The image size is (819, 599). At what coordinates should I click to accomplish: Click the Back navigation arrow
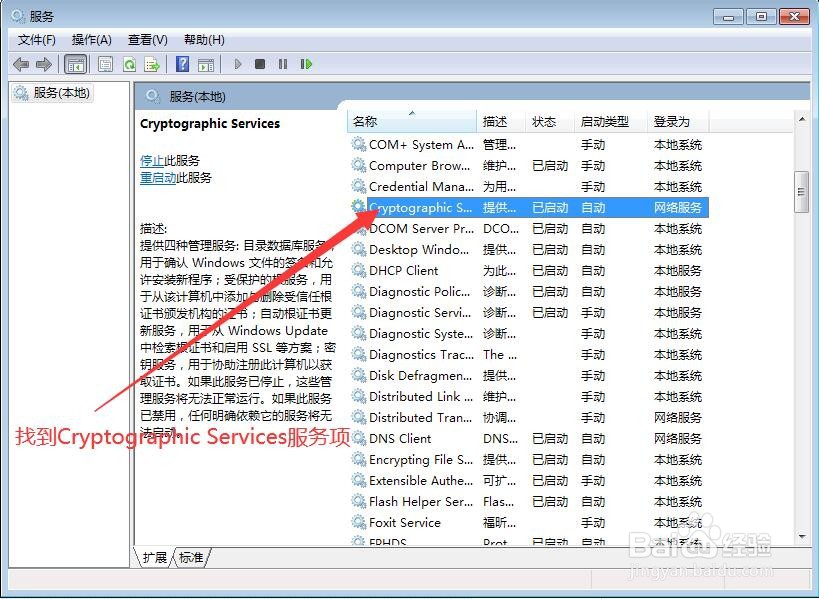(21, 64)
